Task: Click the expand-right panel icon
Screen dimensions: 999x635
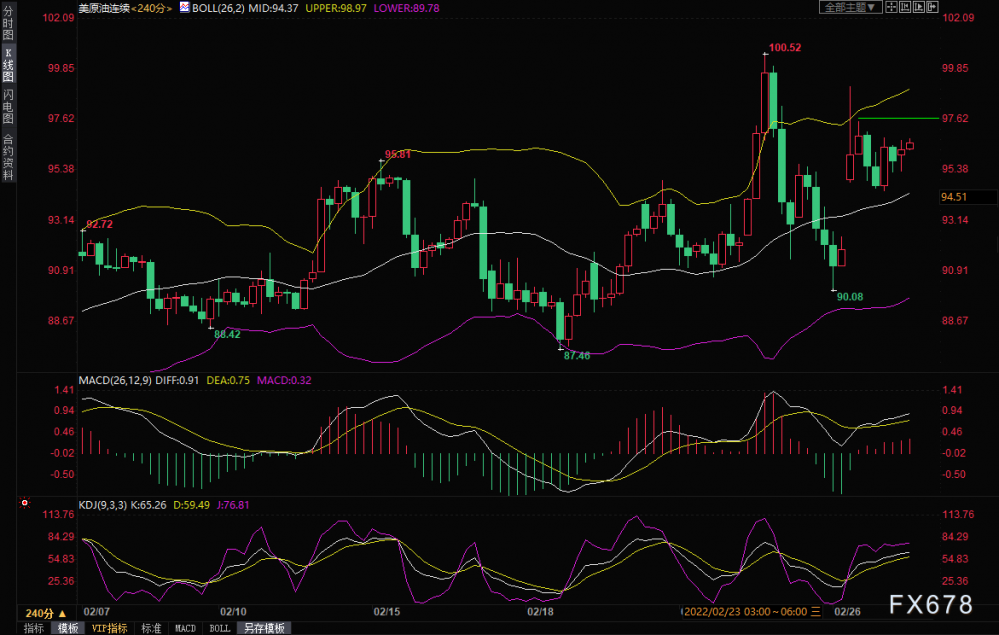Action: 932,7
